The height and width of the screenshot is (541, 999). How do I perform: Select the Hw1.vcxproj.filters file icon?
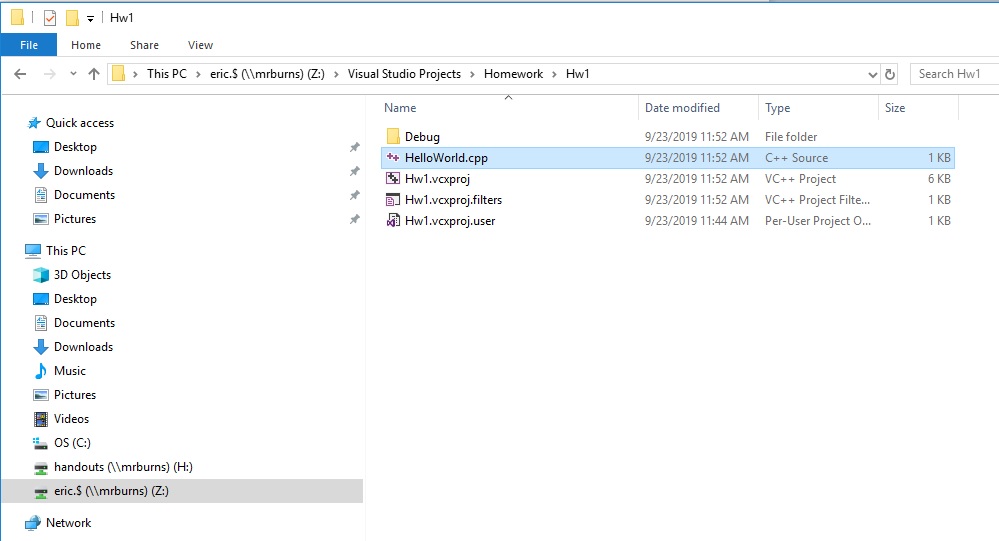click(x=393, y=199)
